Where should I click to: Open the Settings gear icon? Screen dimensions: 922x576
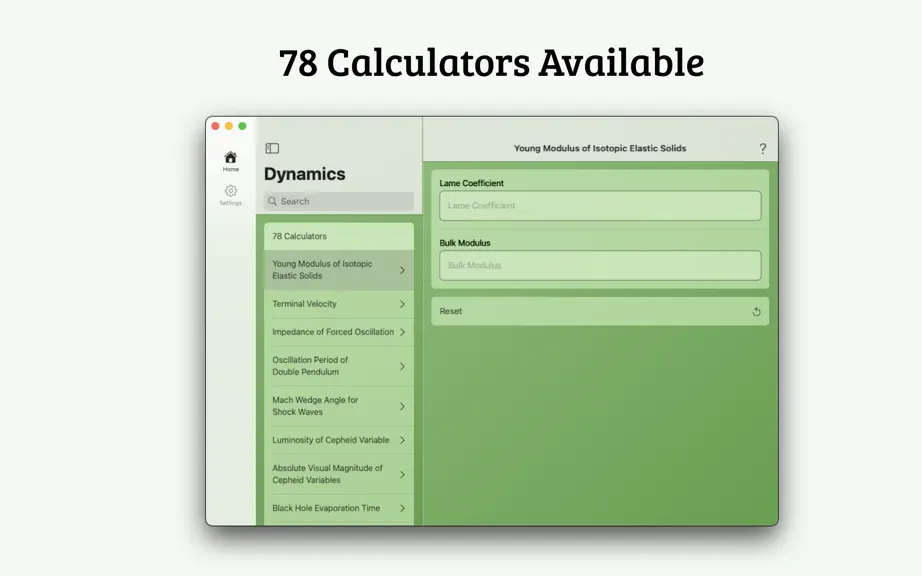230,191
